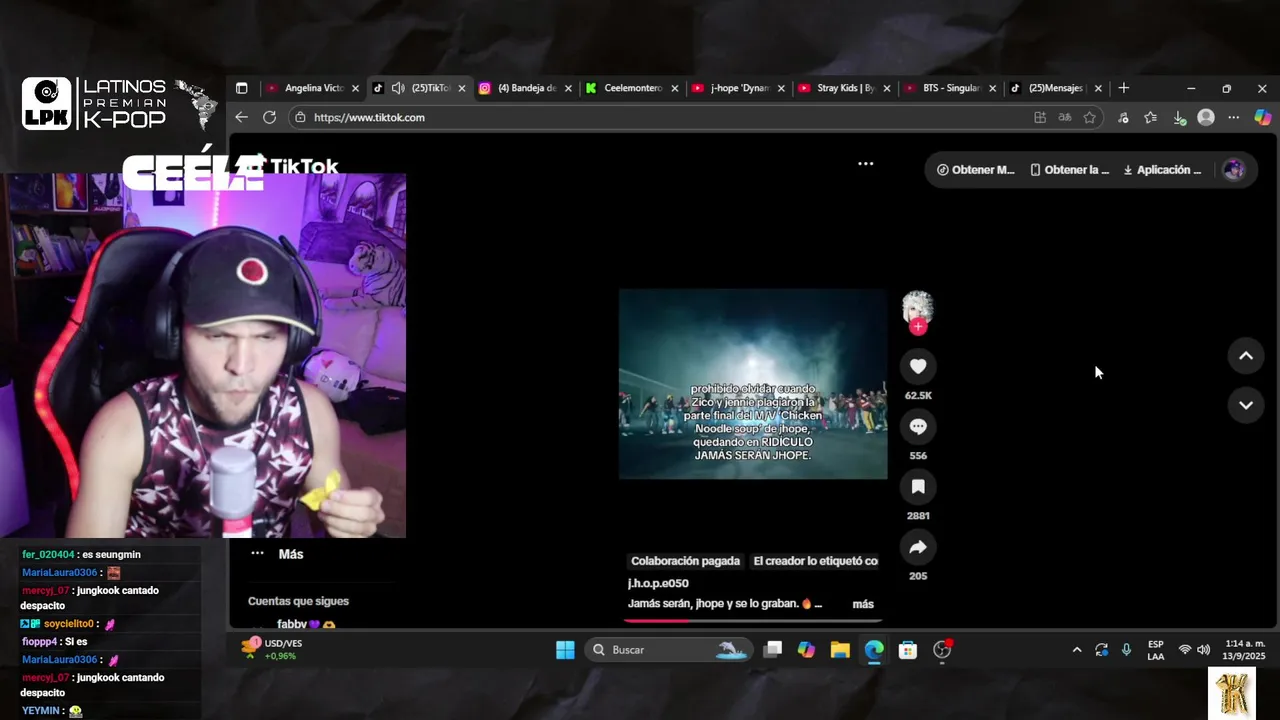This screenshot has width=1280, height=720.
Task: Bookmark the video showing 2881 saves
Action: tap(918, 487)
